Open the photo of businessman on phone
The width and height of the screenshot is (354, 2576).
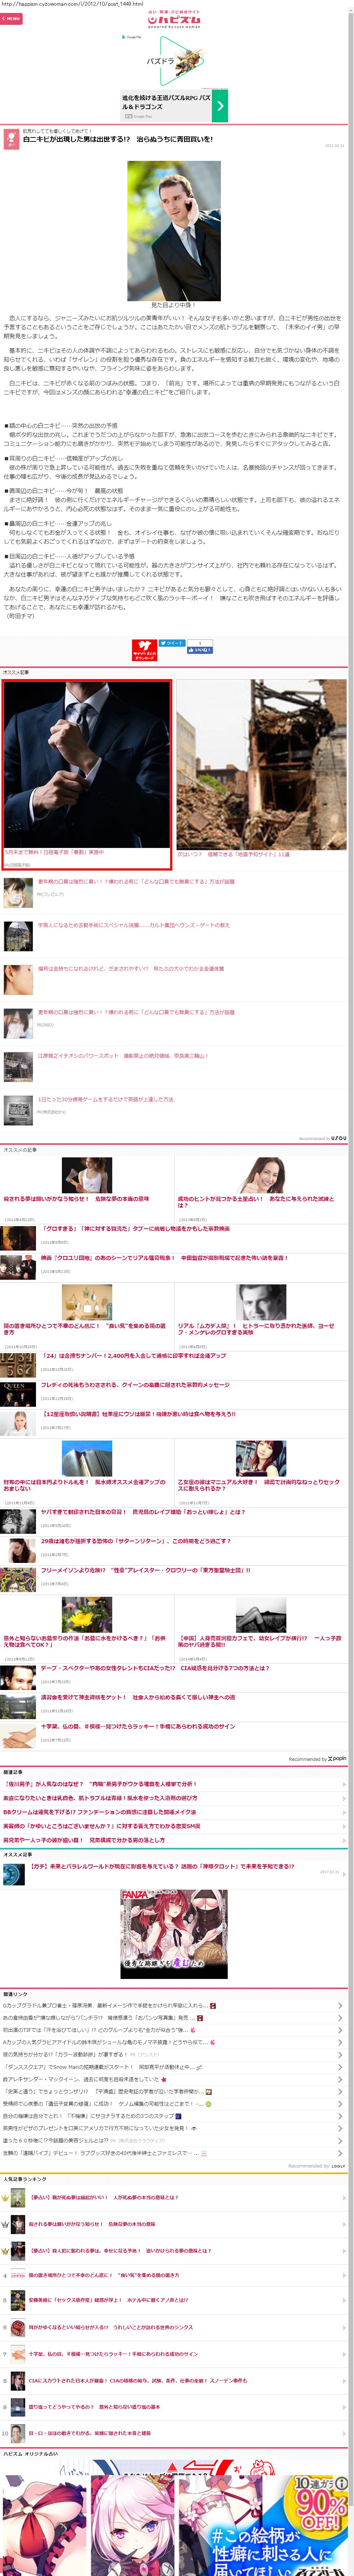174,231
